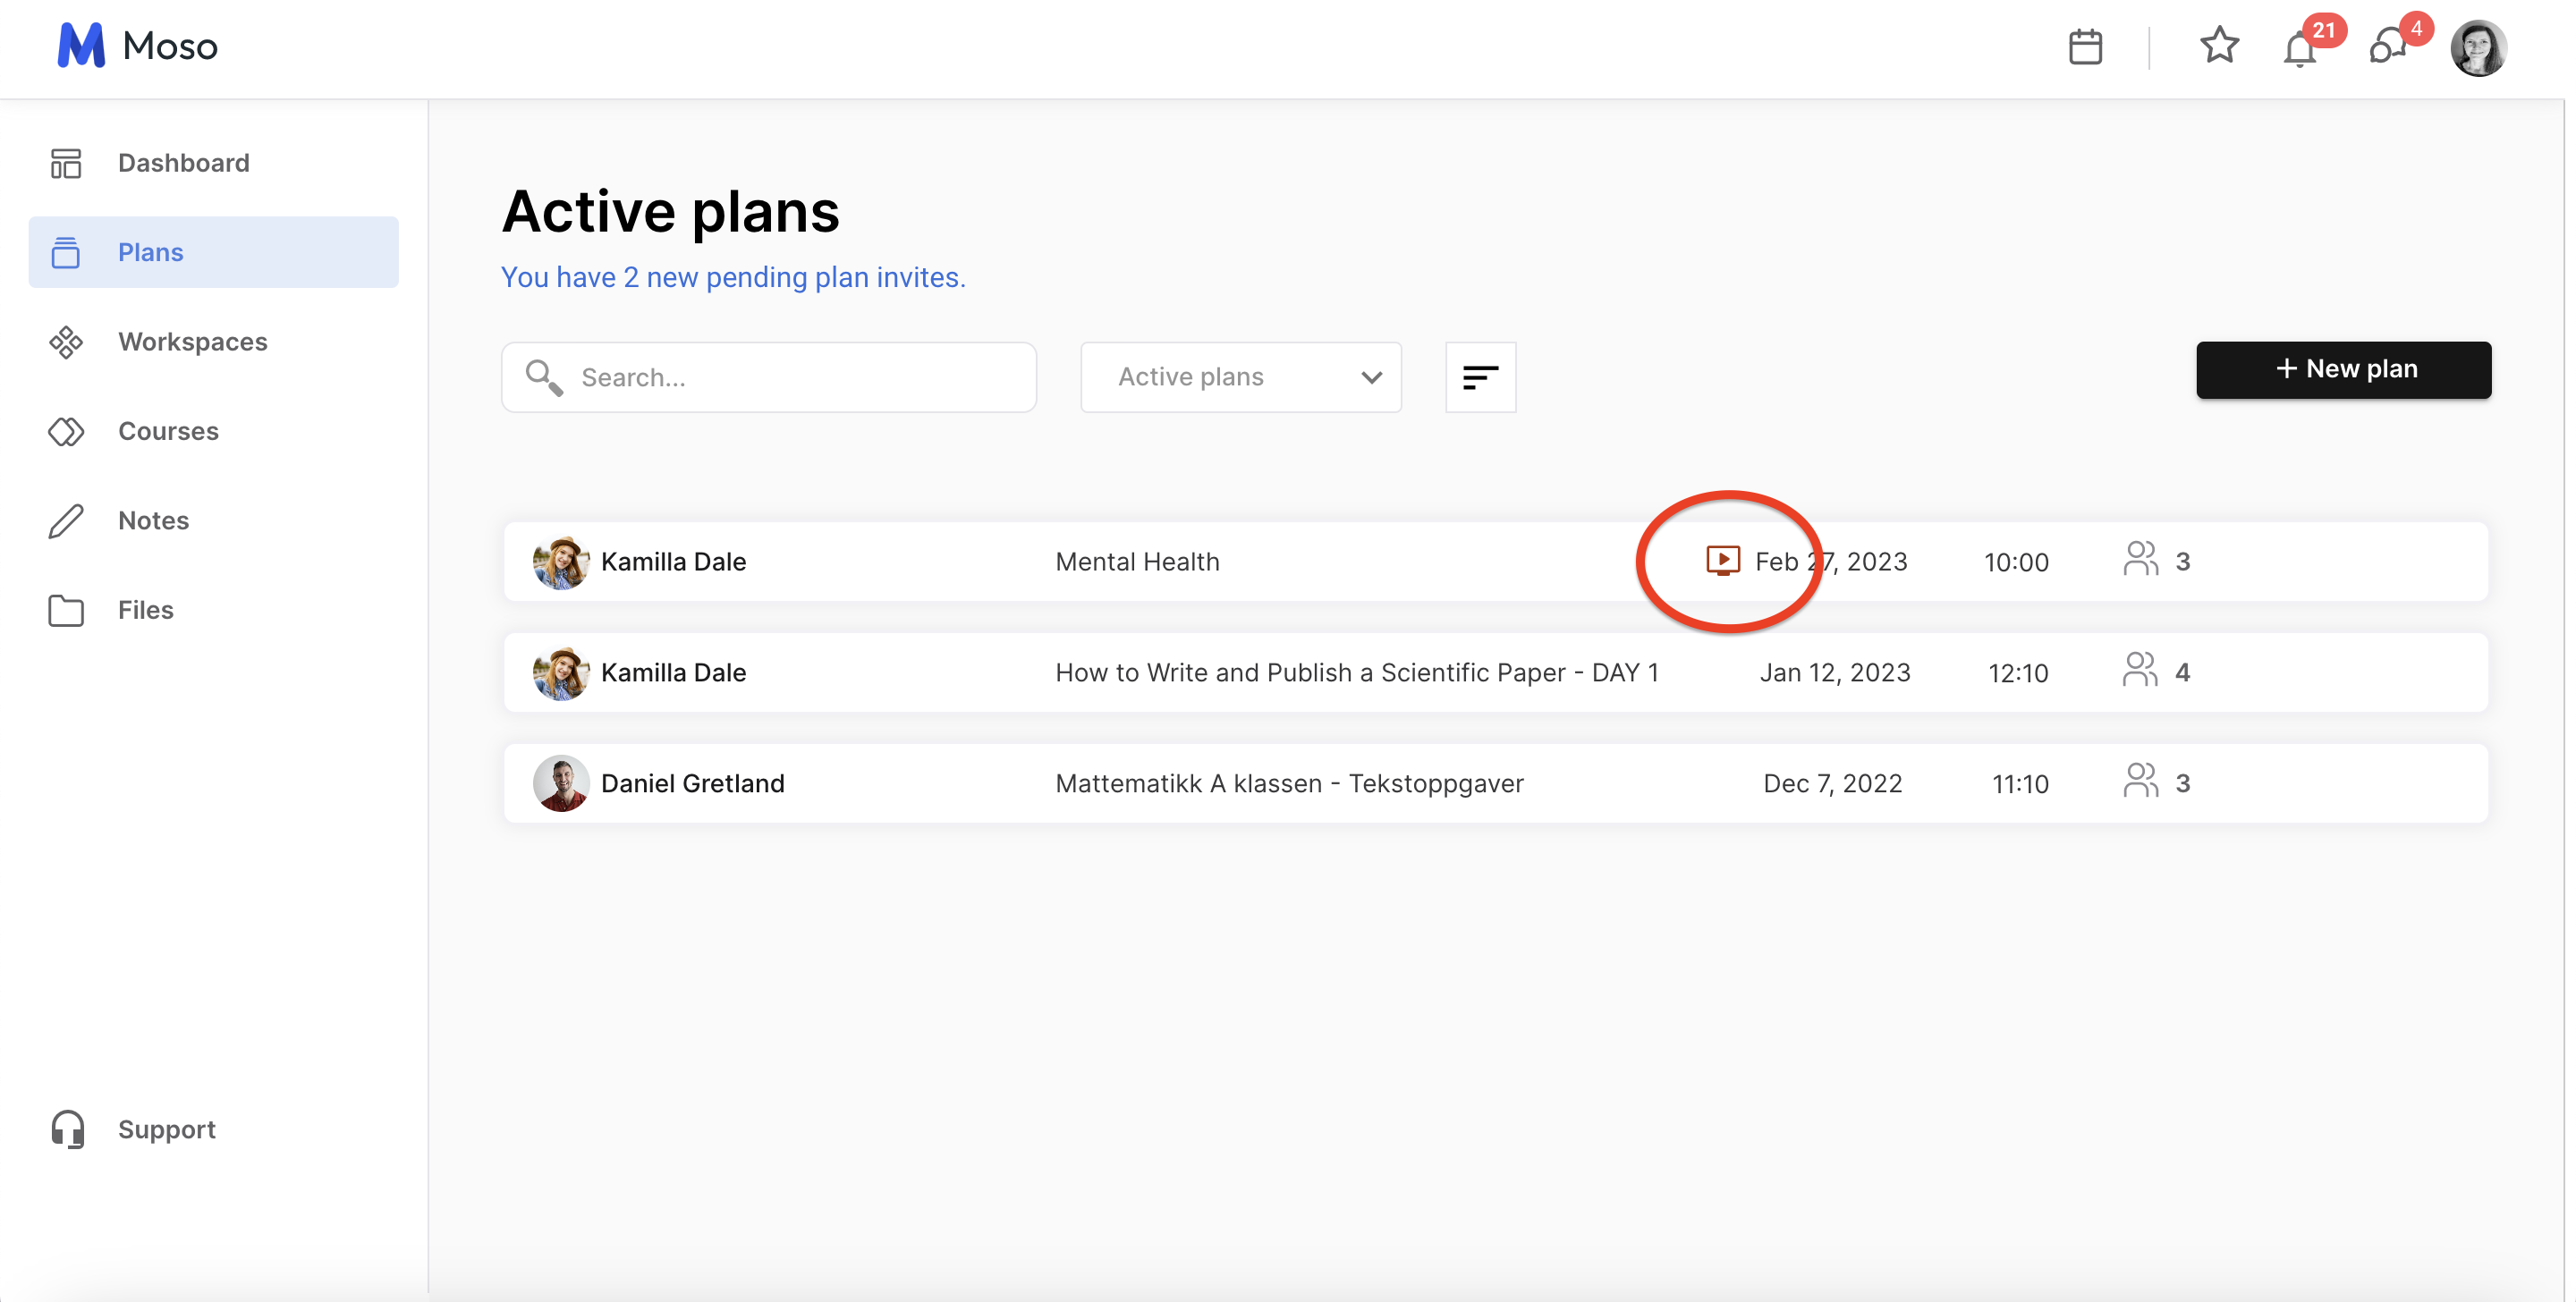Click the sort lines icon button
This screenshot has width=2576, height=1302.
(x=1480, y=377)
